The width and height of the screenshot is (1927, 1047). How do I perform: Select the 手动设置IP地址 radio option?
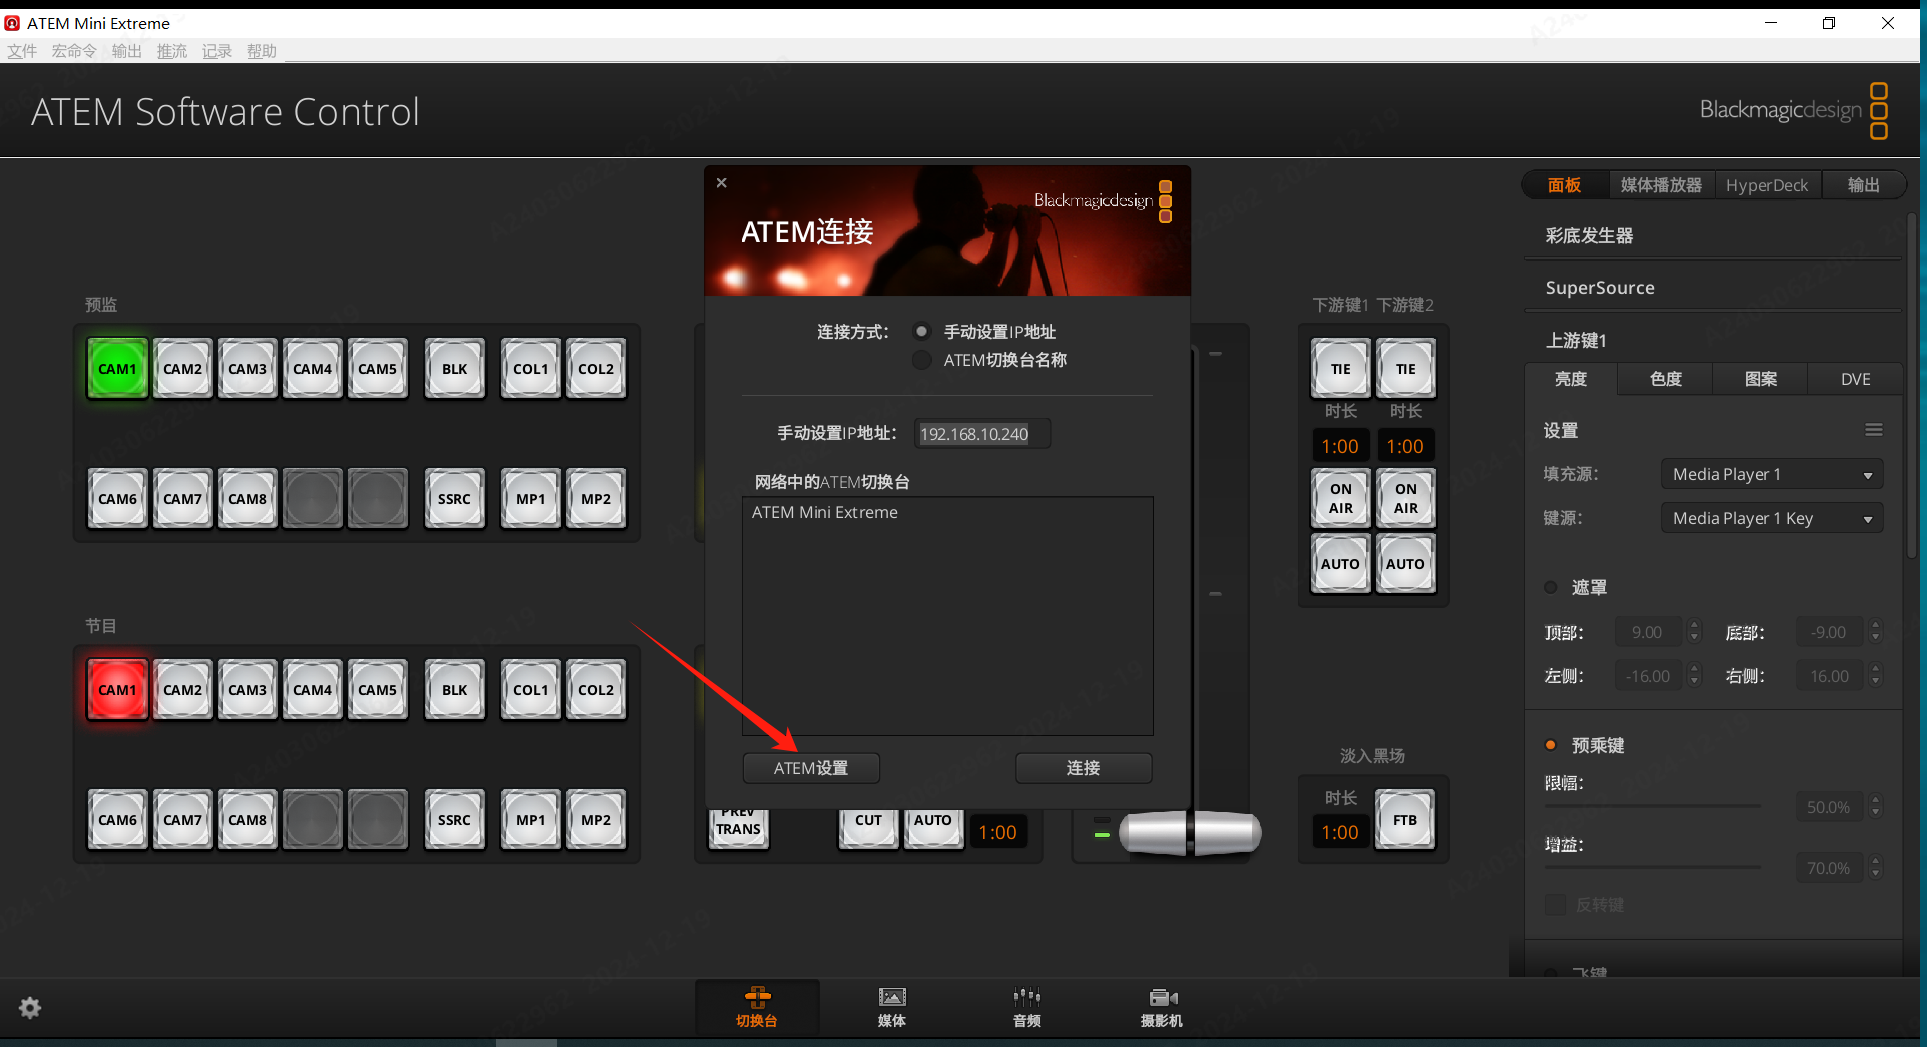921,331
